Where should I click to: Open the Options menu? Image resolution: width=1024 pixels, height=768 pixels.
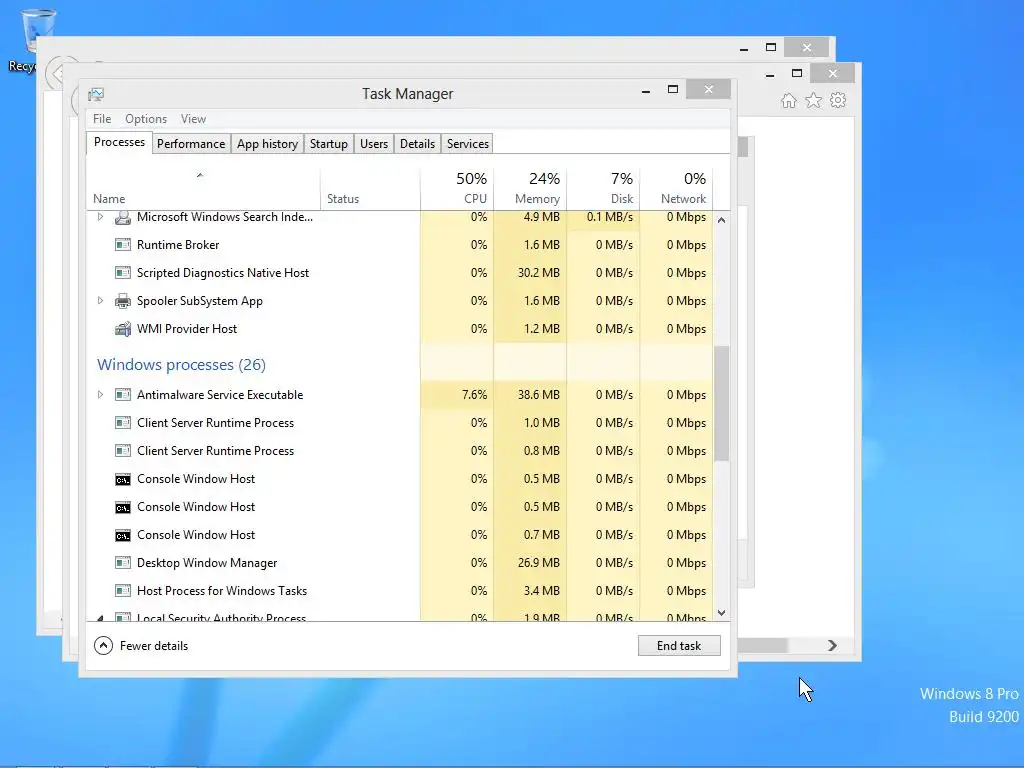(146, 119)
